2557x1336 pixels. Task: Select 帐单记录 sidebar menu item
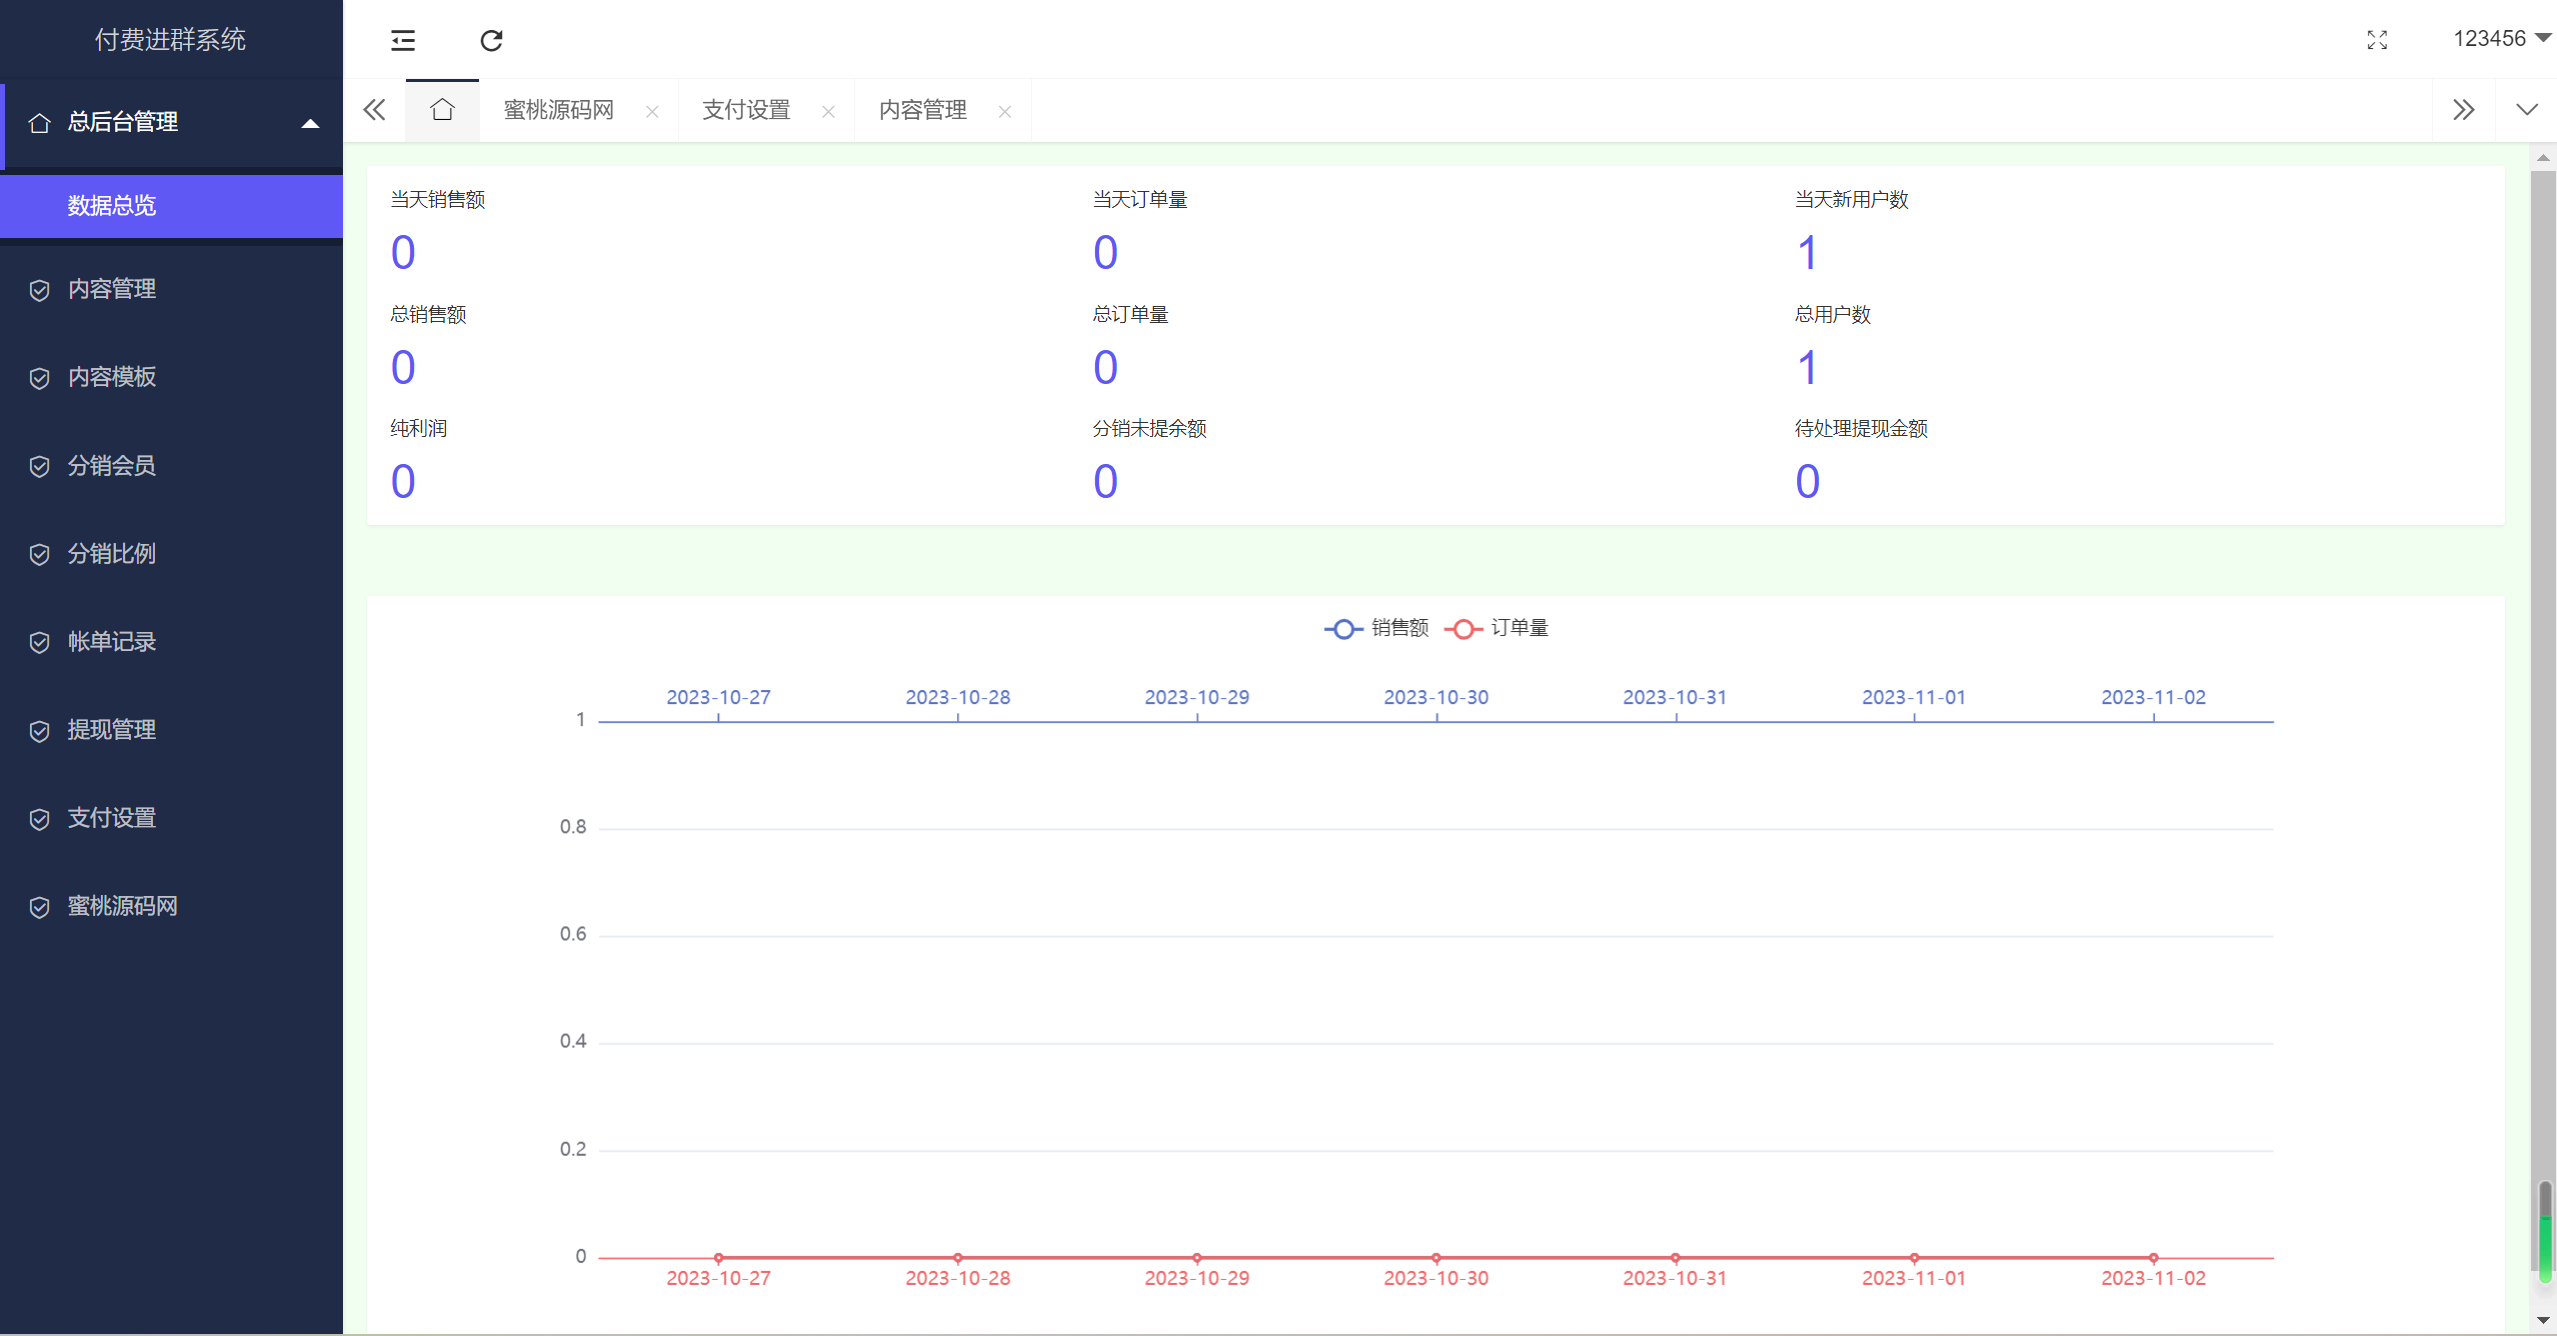pos(111,642)
